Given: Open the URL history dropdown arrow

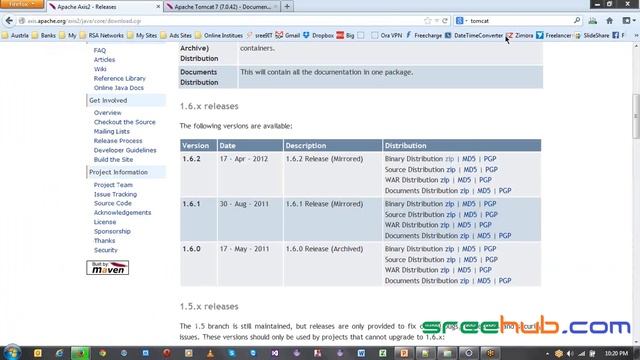Looking at the screenshot, I should tap(436, 20).
